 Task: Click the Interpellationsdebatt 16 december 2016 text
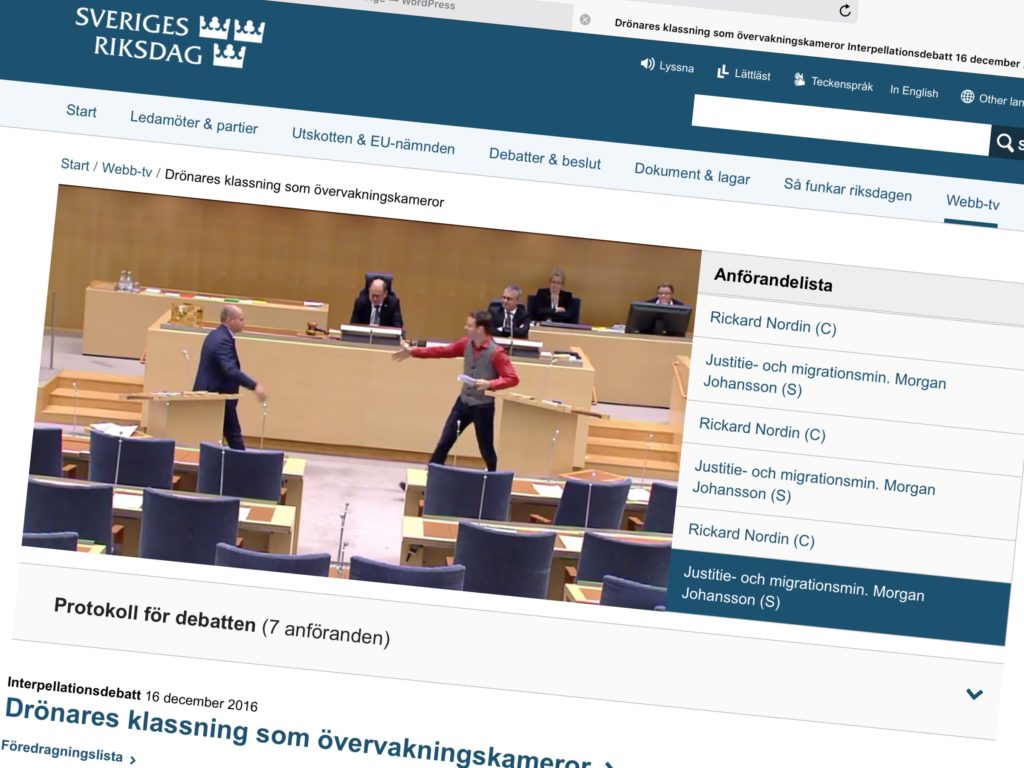click(133, 694)
